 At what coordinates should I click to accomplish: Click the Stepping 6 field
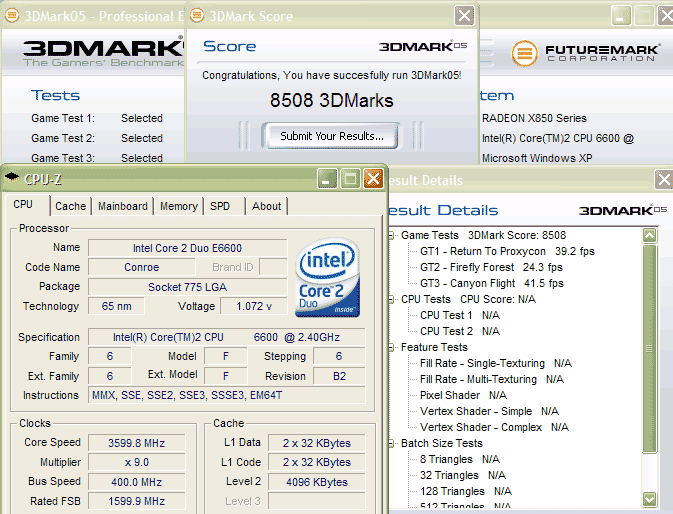tap(339, 356)
